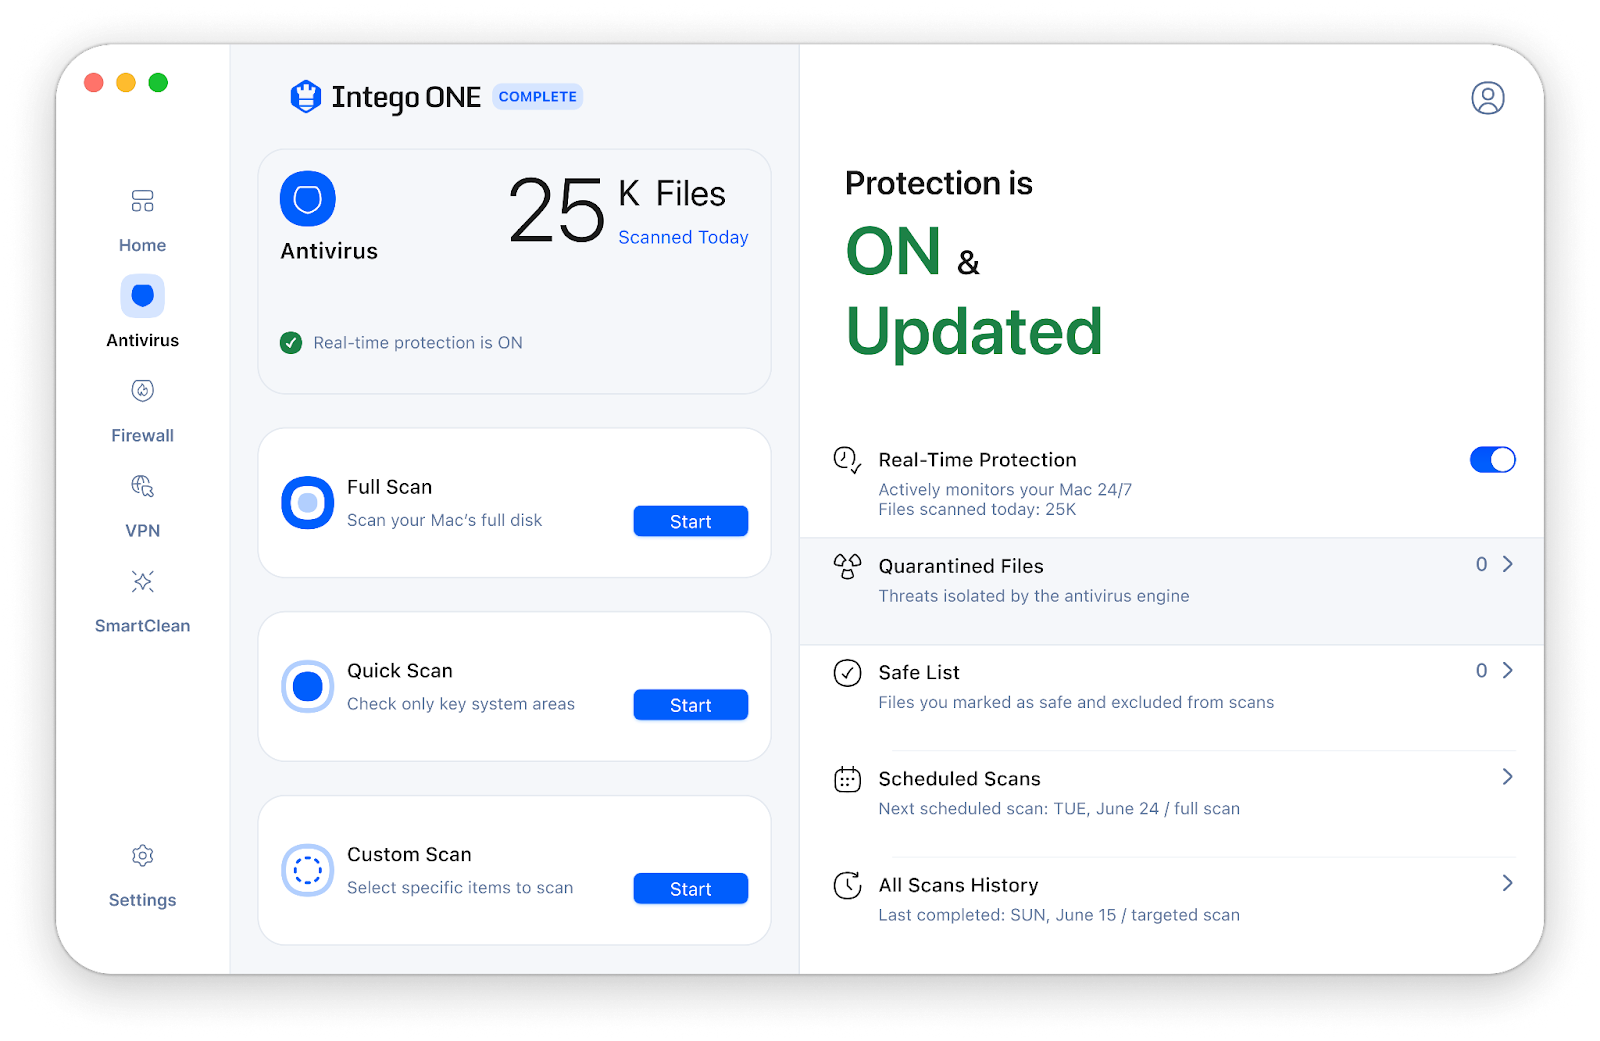Click the green real-time protection checkmark icon

click(291, 343)
